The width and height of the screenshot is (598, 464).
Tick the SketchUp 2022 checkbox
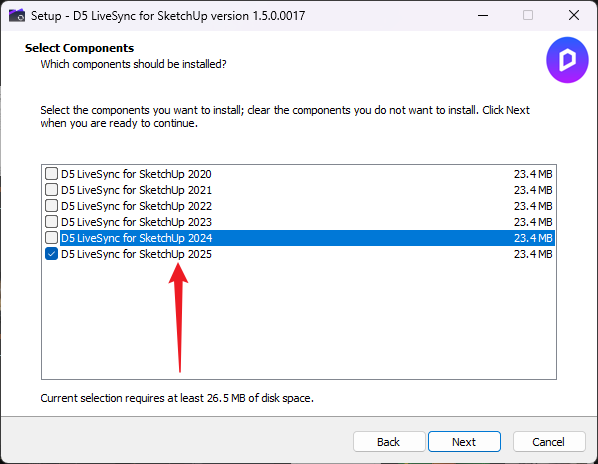click(x=51, y=206)
